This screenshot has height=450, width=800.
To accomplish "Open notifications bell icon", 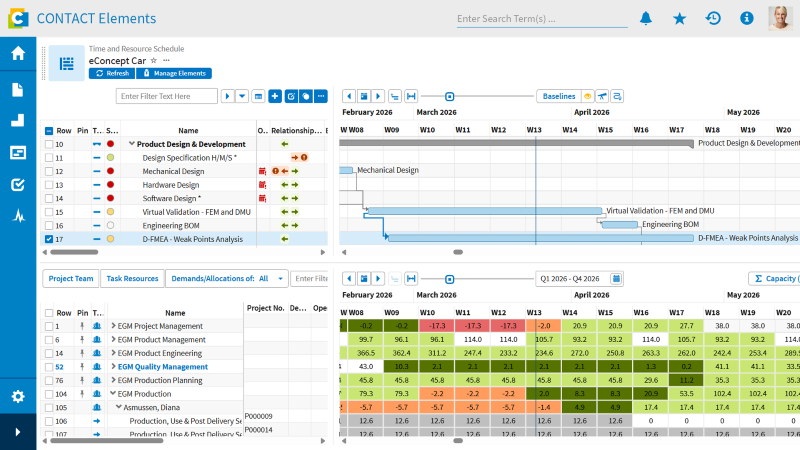I will (x=646, y=18).
